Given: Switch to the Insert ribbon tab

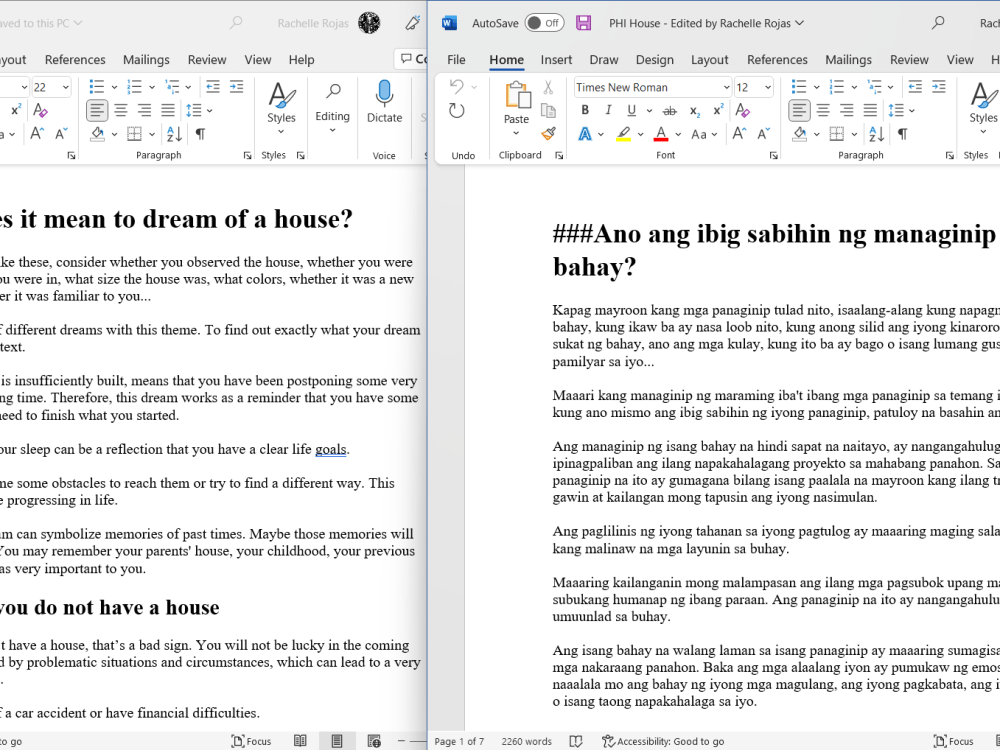Looking at the screenshot, I should coord(556,60).
